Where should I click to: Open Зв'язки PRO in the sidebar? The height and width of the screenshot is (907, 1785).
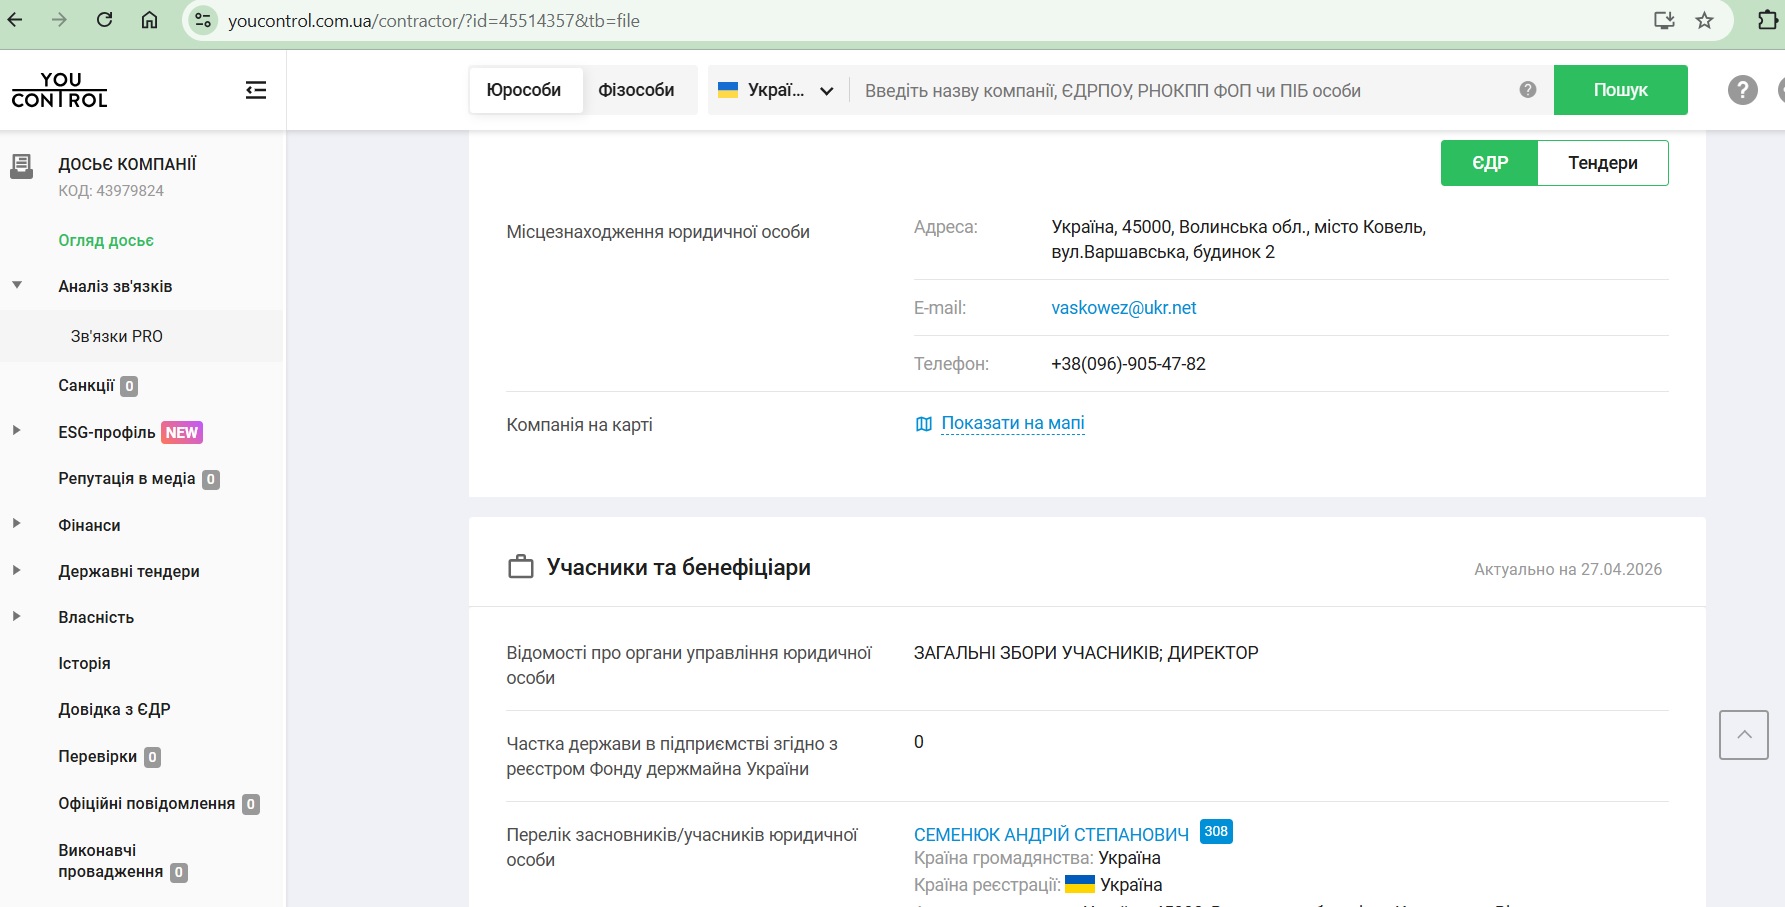tap(117, 336)
